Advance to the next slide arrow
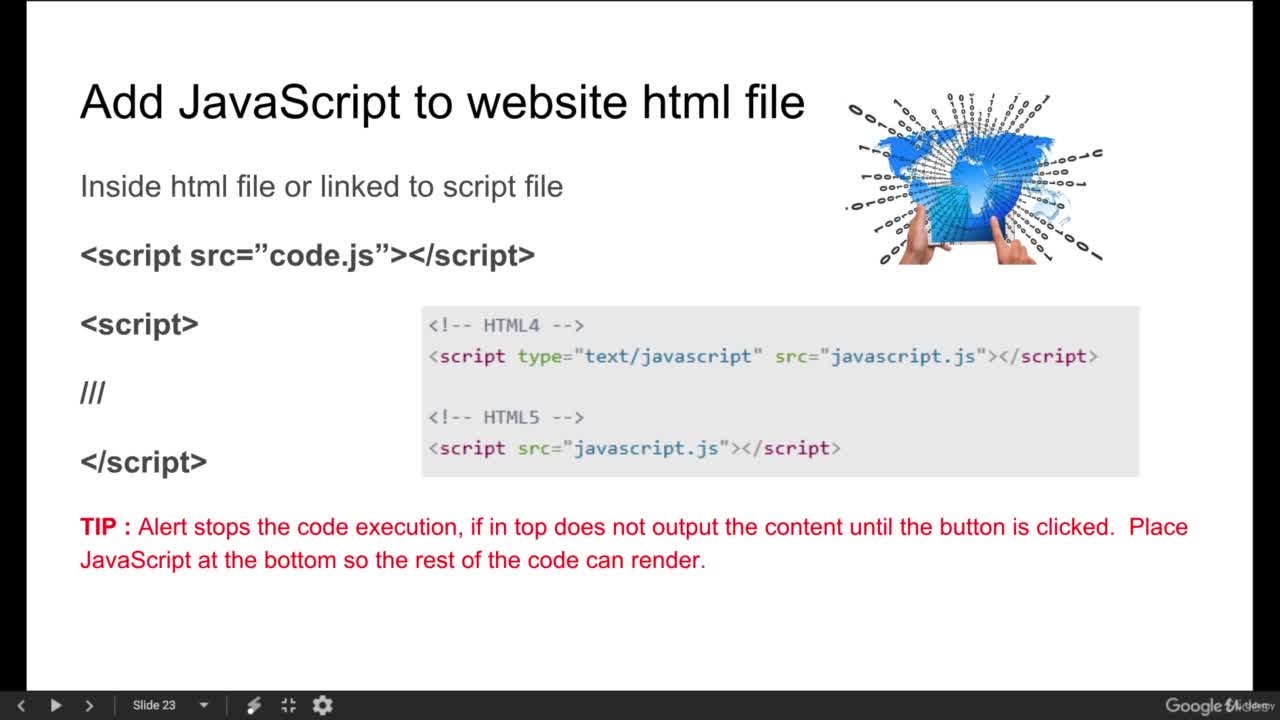Screen dimensions: 1280x720 (x=89, y=705)
